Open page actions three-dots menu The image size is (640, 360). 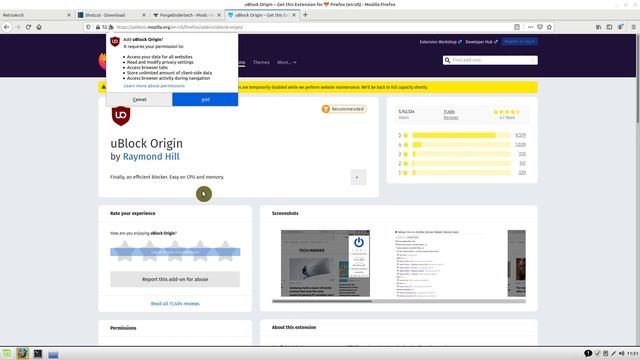tap(530, 27)
